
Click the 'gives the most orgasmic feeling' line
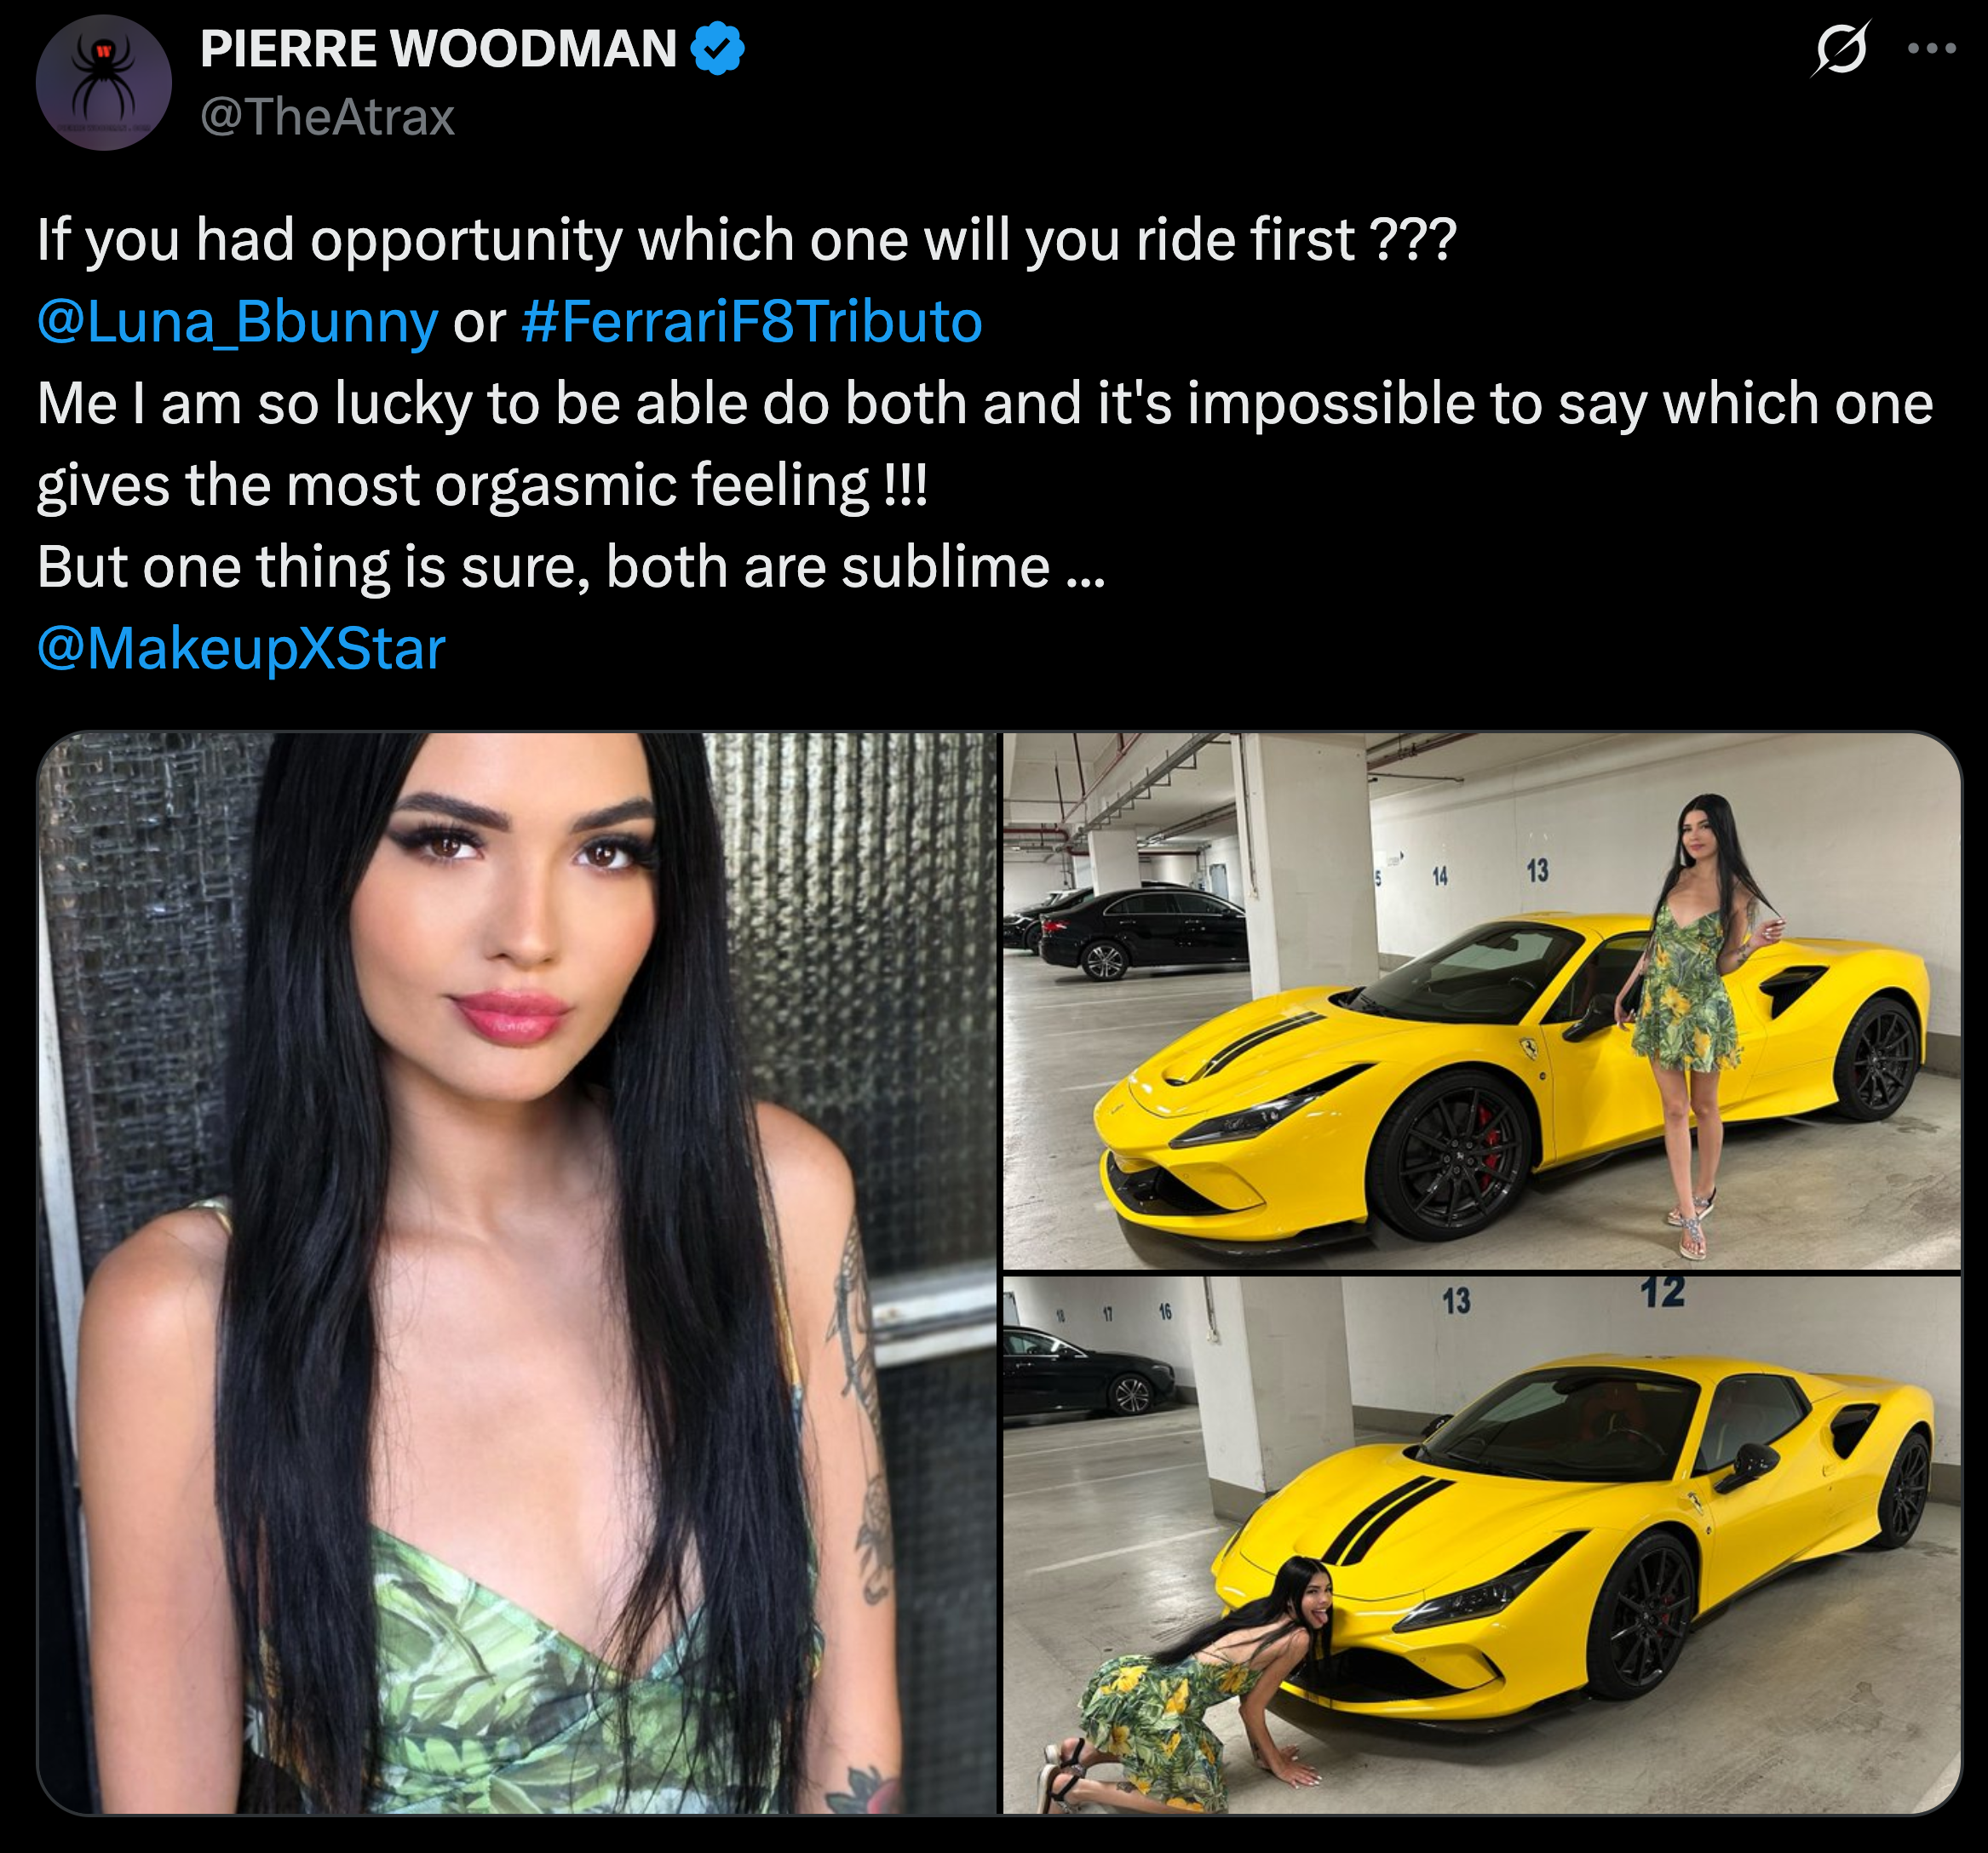(483, 485)
